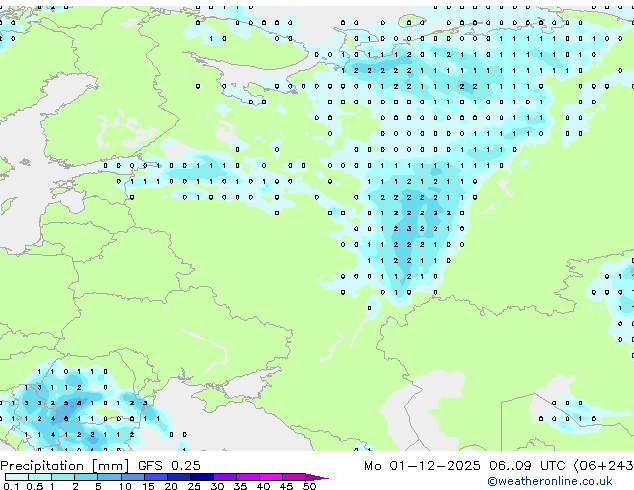
Task: Pick the 35–40 mm legend swatch
Action: [x=247, y=477]
